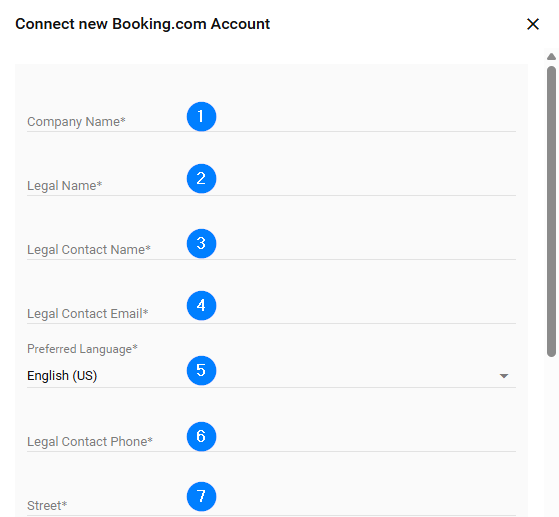Click the blue number 1 marker

pos(201,117)
